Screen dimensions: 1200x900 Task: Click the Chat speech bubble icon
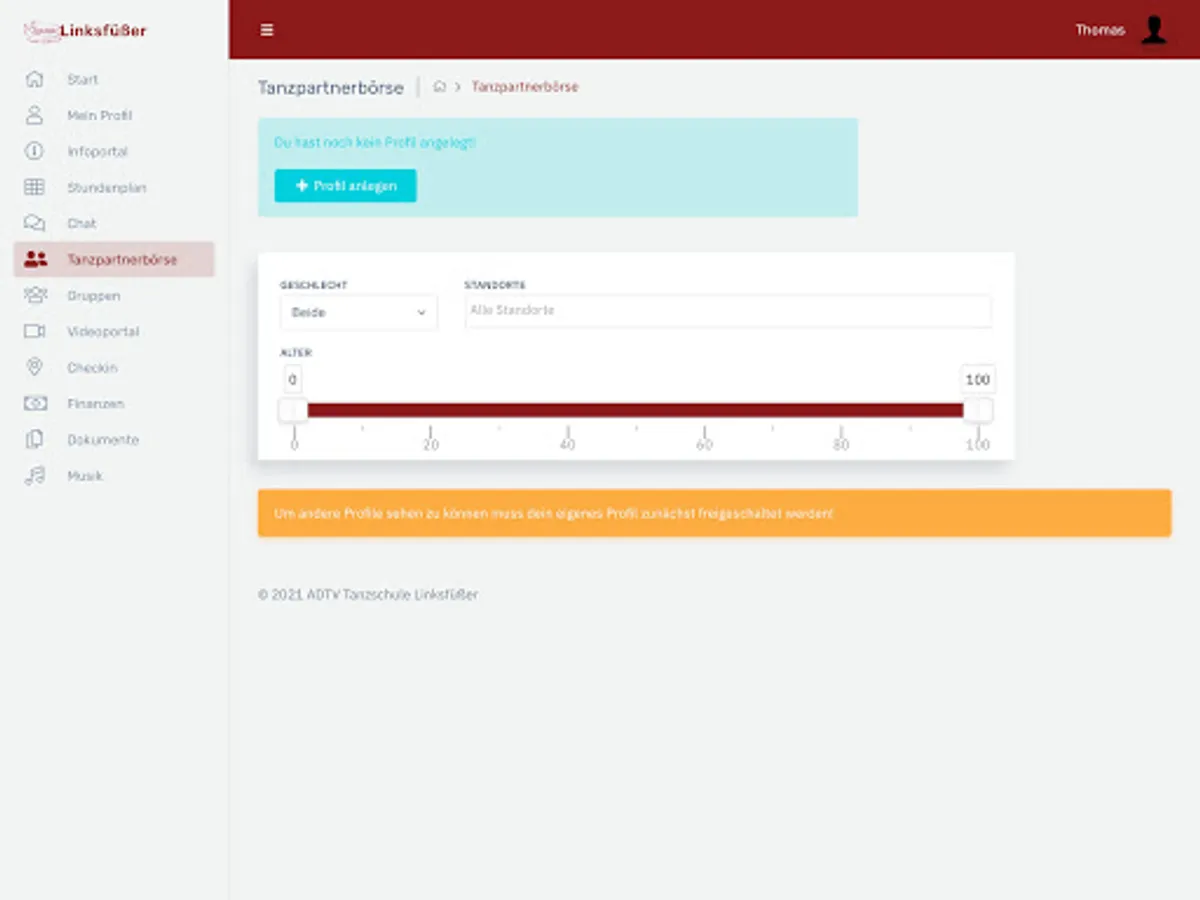click(34, 223)
